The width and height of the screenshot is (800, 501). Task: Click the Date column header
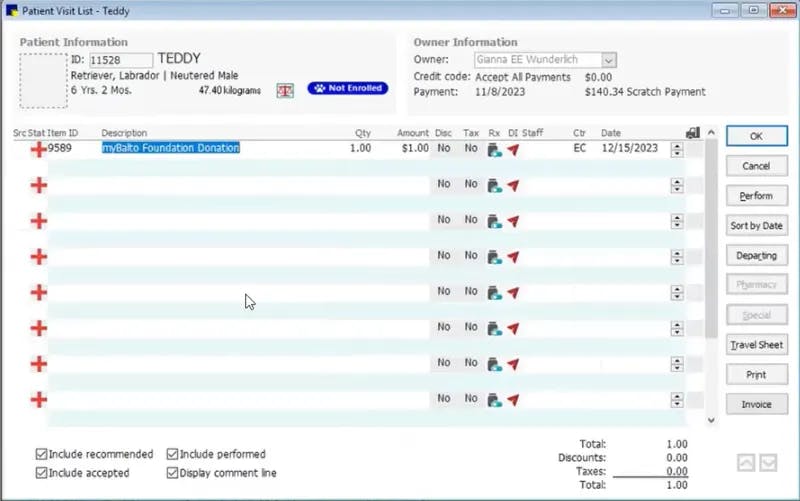point(611,133)
